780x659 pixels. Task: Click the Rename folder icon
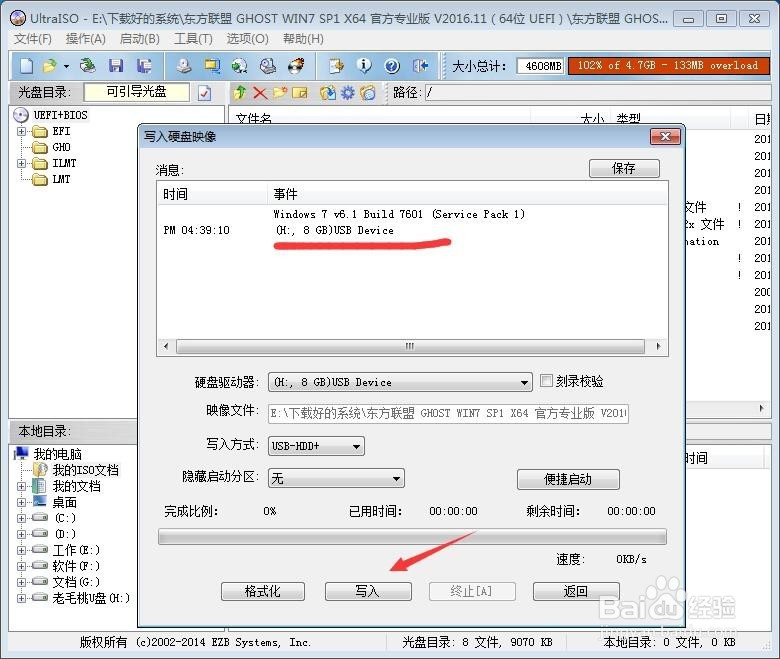(x=300, y=93)
